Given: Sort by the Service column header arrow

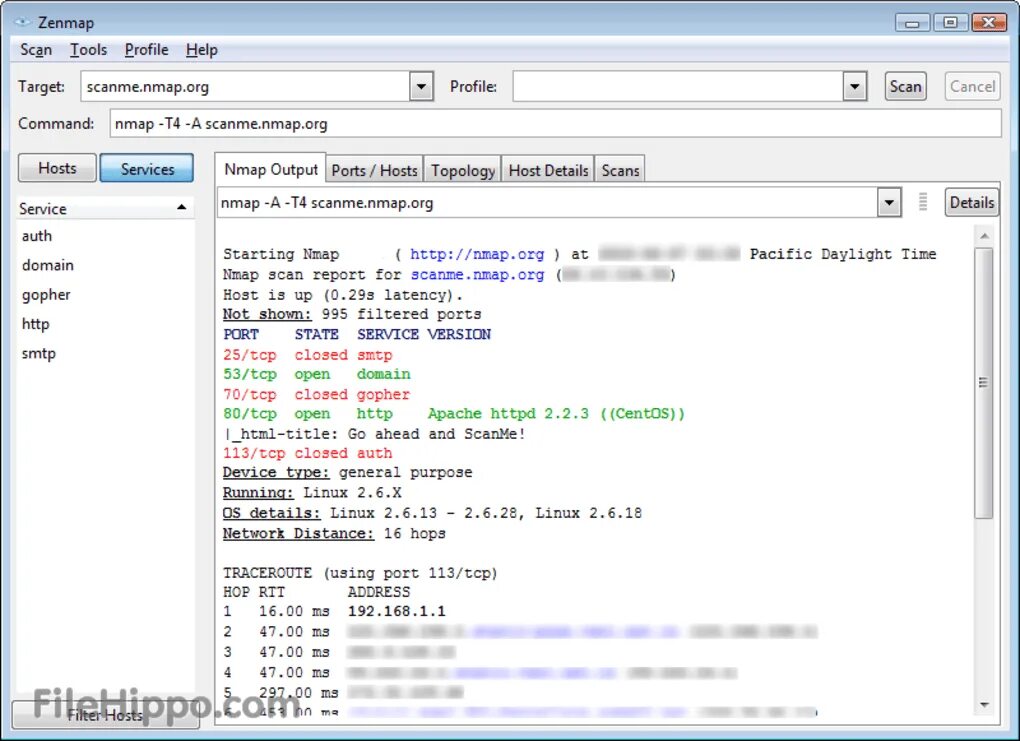Looking at the screenshot, I should pyautogui.click(x=181, y=208).
